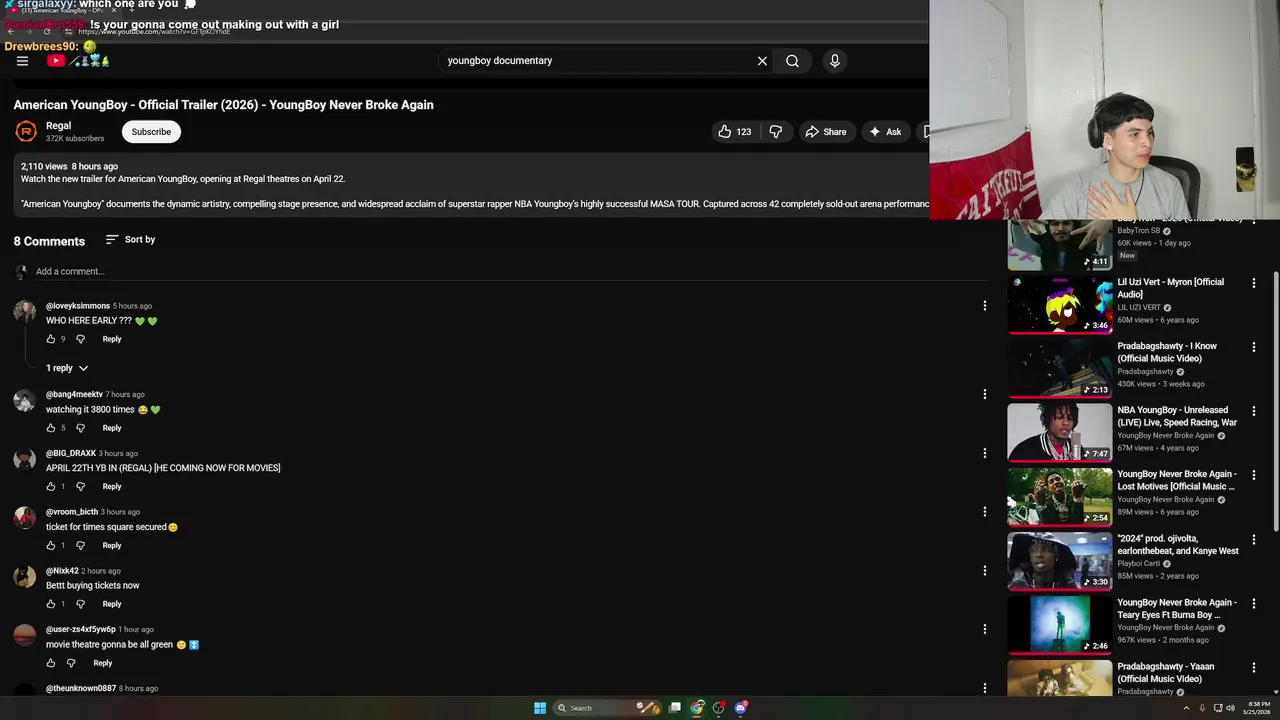Image resolution: width=1280 pixels, height=720 pixels.
Task: Open options menu for @user-zs4xf5yw6p comment
Action: coord(984,629)
